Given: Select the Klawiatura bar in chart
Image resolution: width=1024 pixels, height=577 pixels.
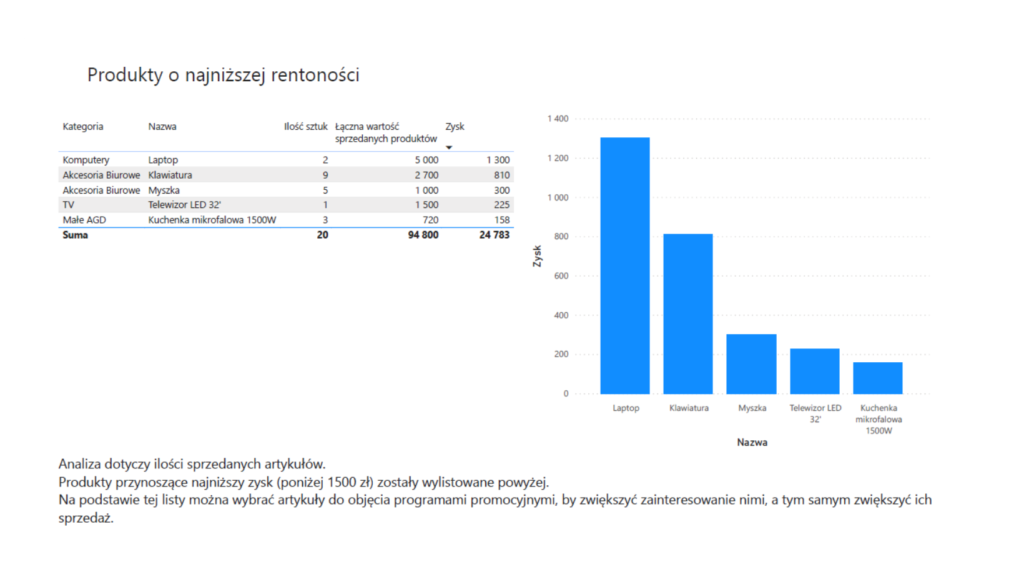Looking at the screenshot, I should 688,313.
